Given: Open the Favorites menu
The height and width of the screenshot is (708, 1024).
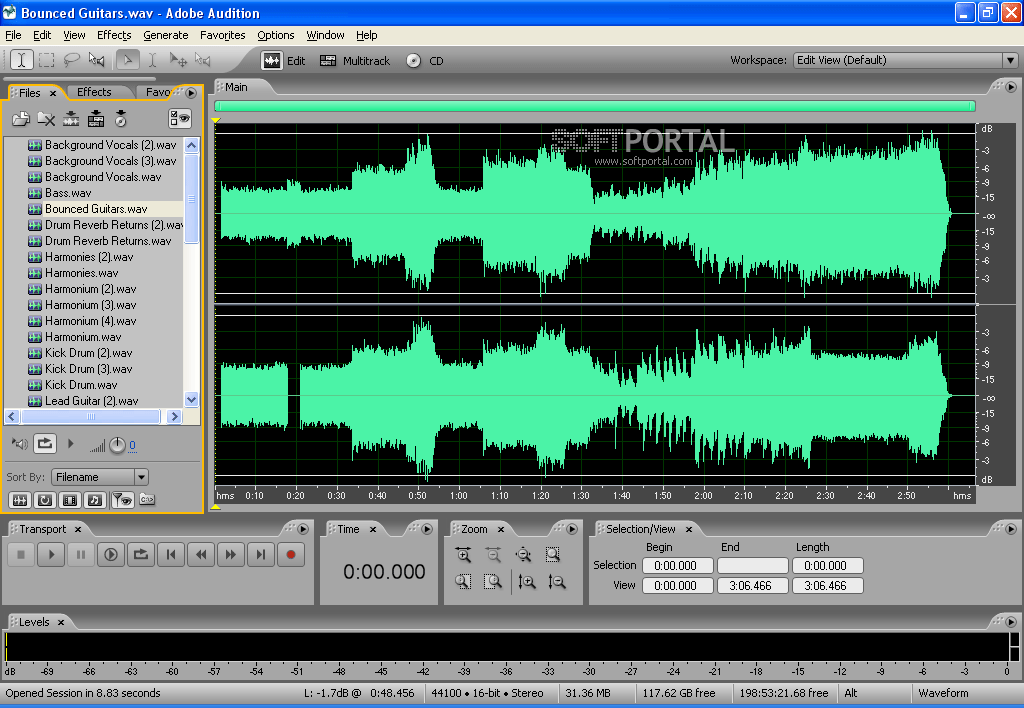Looking at the screenshot, I should tap(223, 35).
